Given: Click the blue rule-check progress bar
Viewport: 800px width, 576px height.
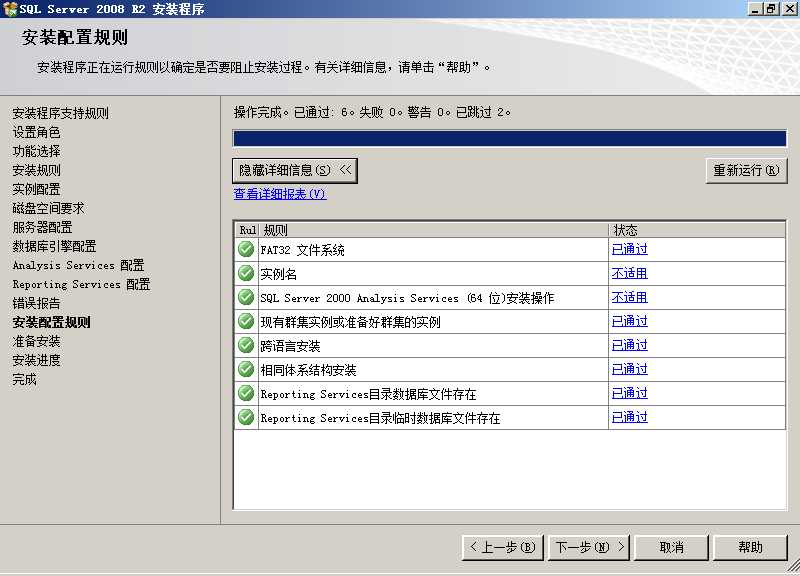Looking at the screenshot, I should pos(509,138).
